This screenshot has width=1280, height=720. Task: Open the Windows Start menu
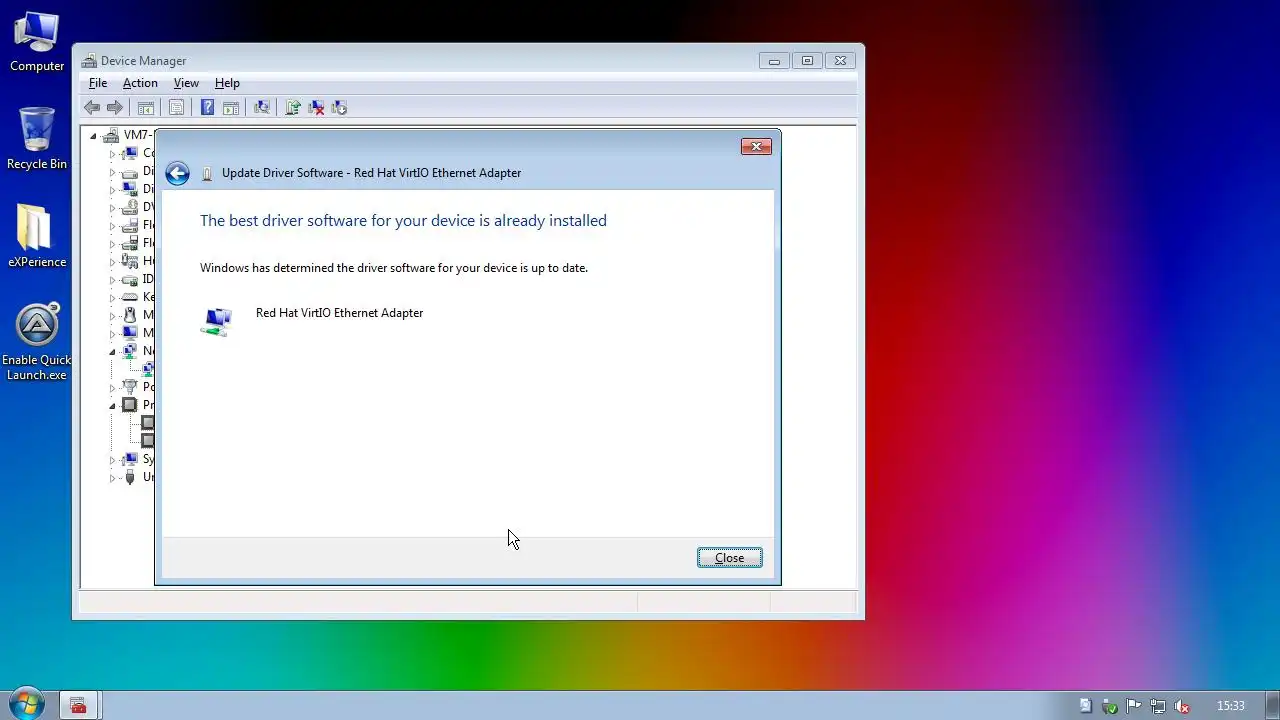(x=26, y=705)
